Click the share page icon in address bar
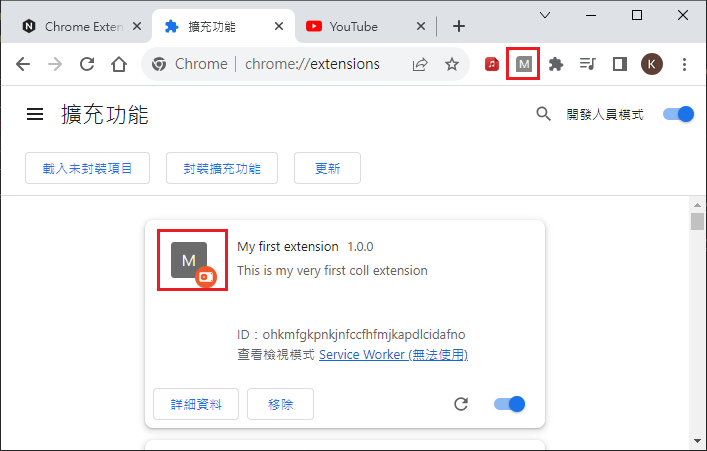 [420, 64]
